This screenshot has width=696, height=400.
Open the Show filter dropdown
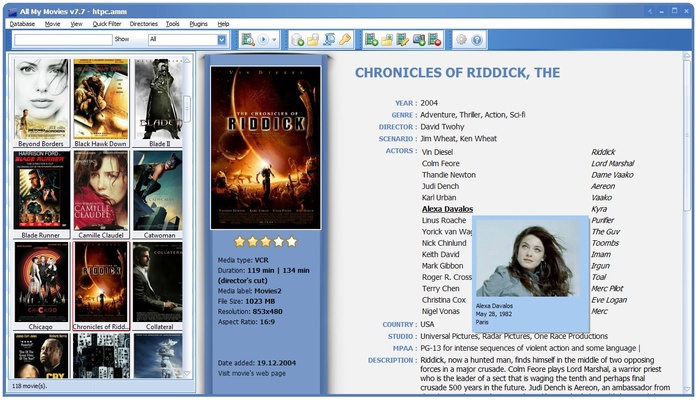pos(221,40)
